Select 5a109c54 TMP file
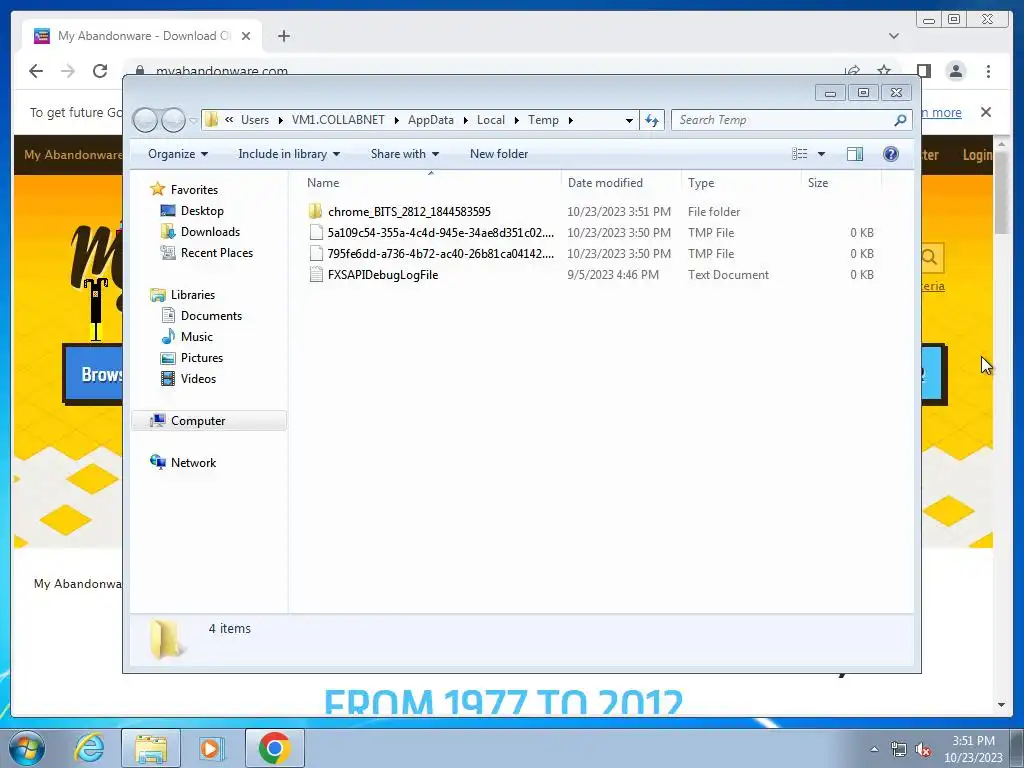Image resolution: width=1024 pixels, height=768 pixels. point(441,232)
